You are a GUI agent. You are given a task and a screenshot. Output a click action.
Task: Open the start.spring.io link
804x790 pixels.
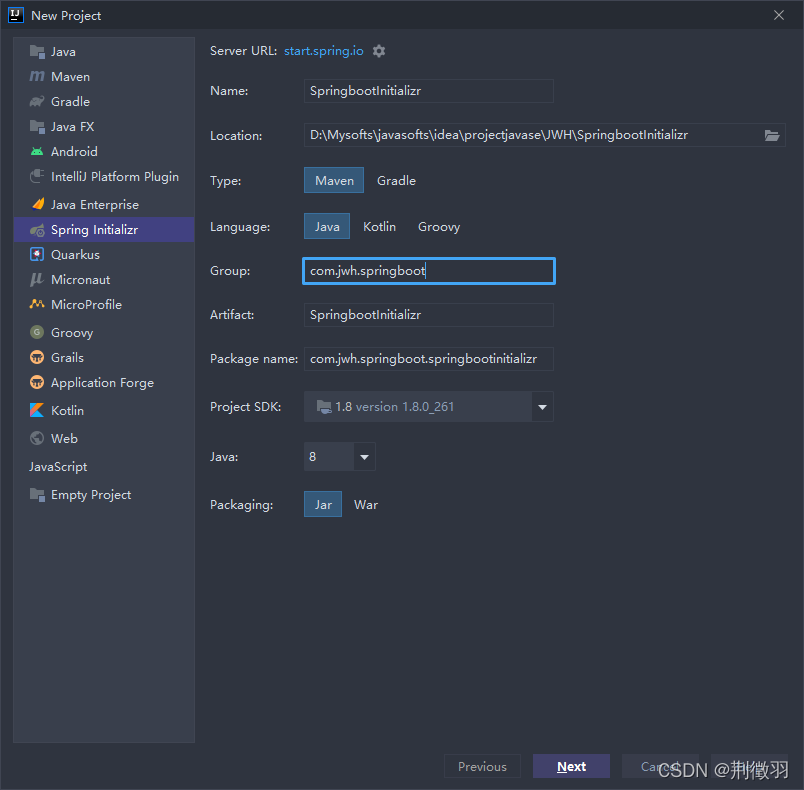[324, 51]
